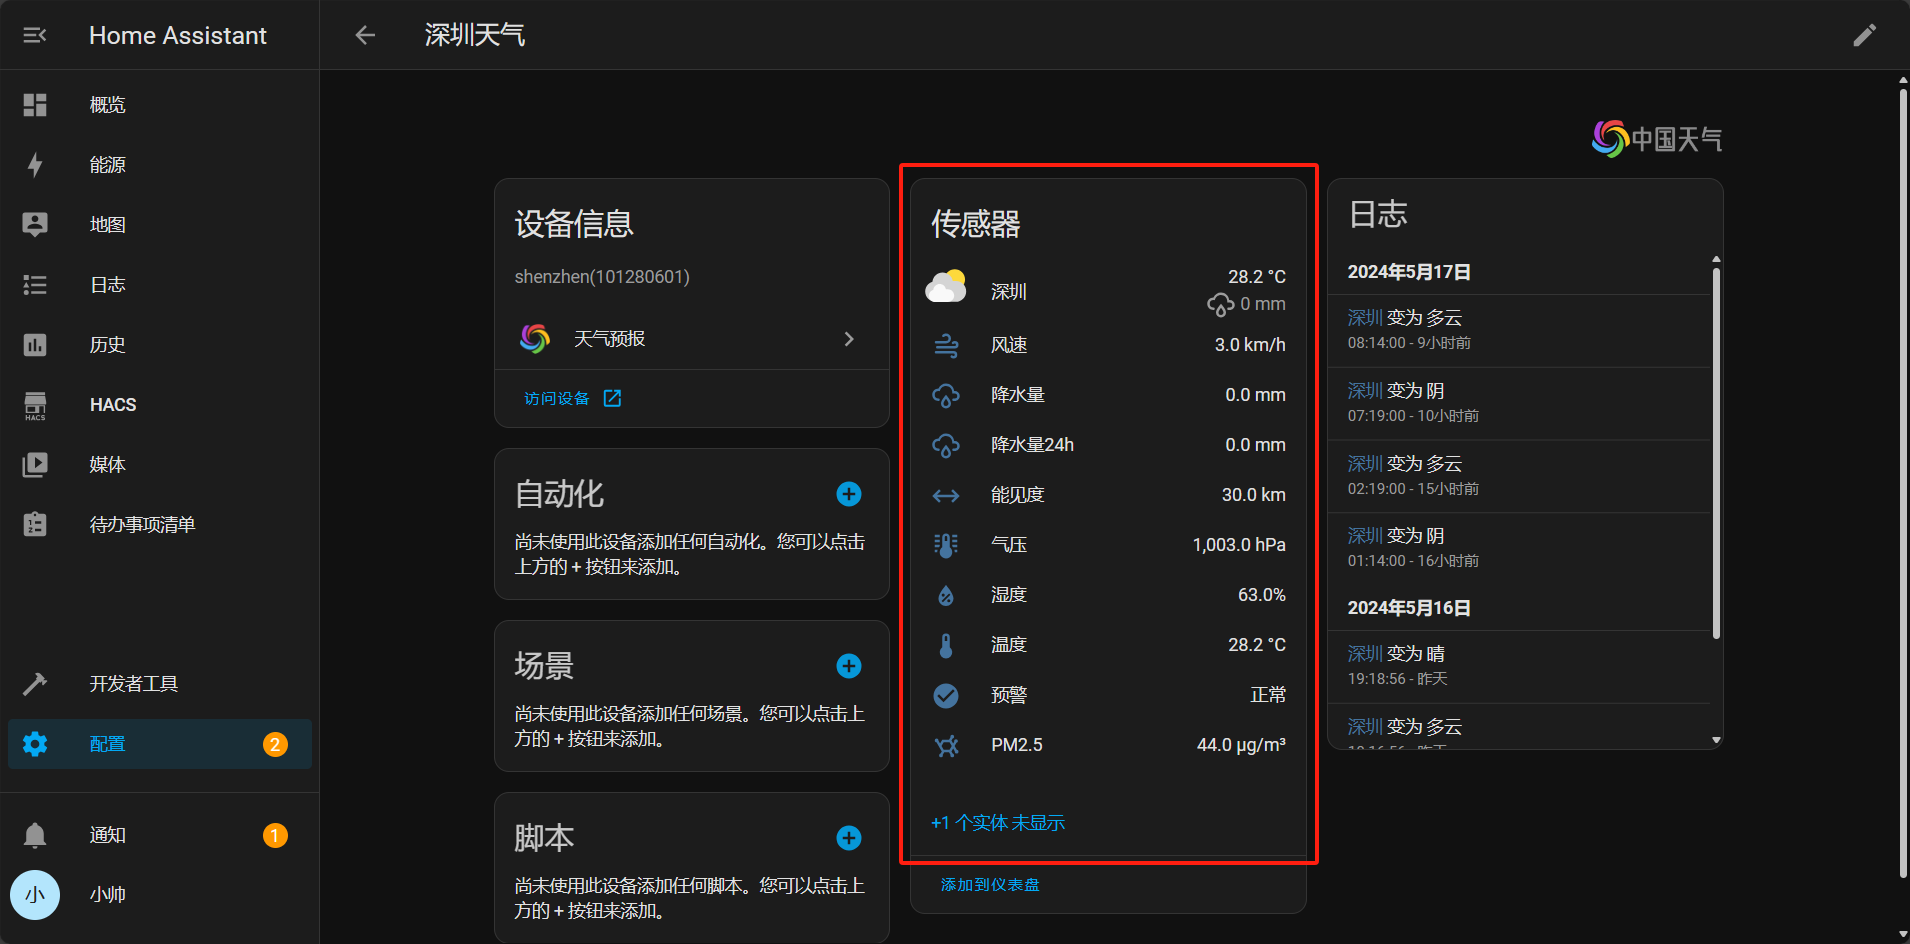
Task: Expand 天气预报 integration chevron
Action: pos(849,339)
